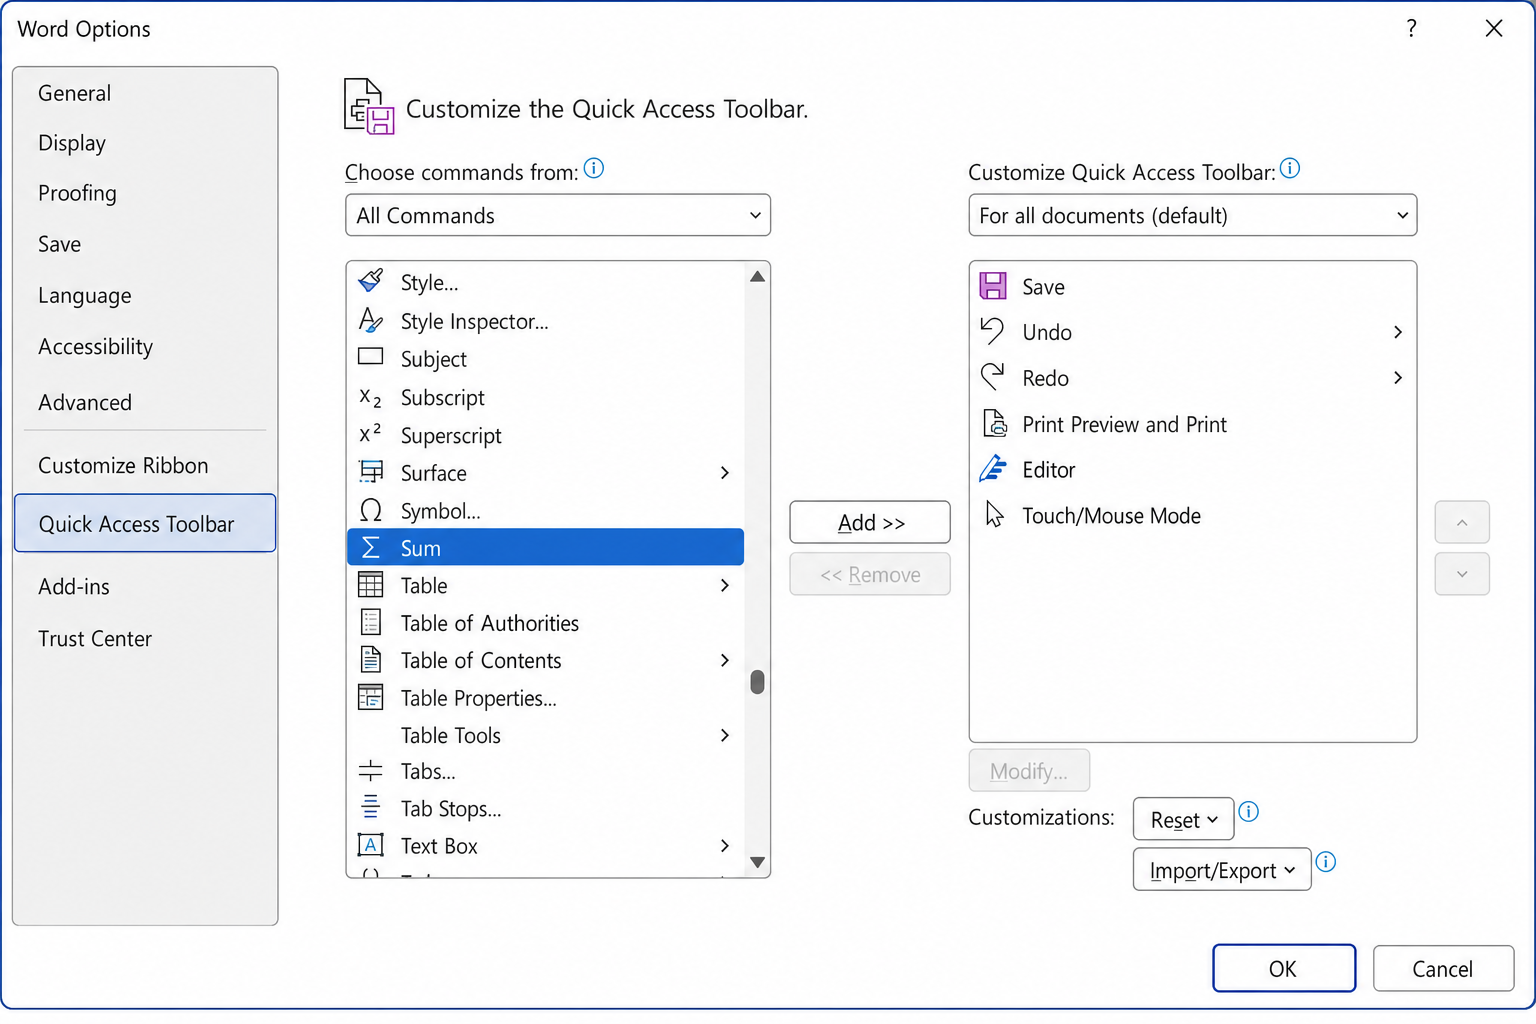Click the commands list scrollbar thumb

[757, 682]
